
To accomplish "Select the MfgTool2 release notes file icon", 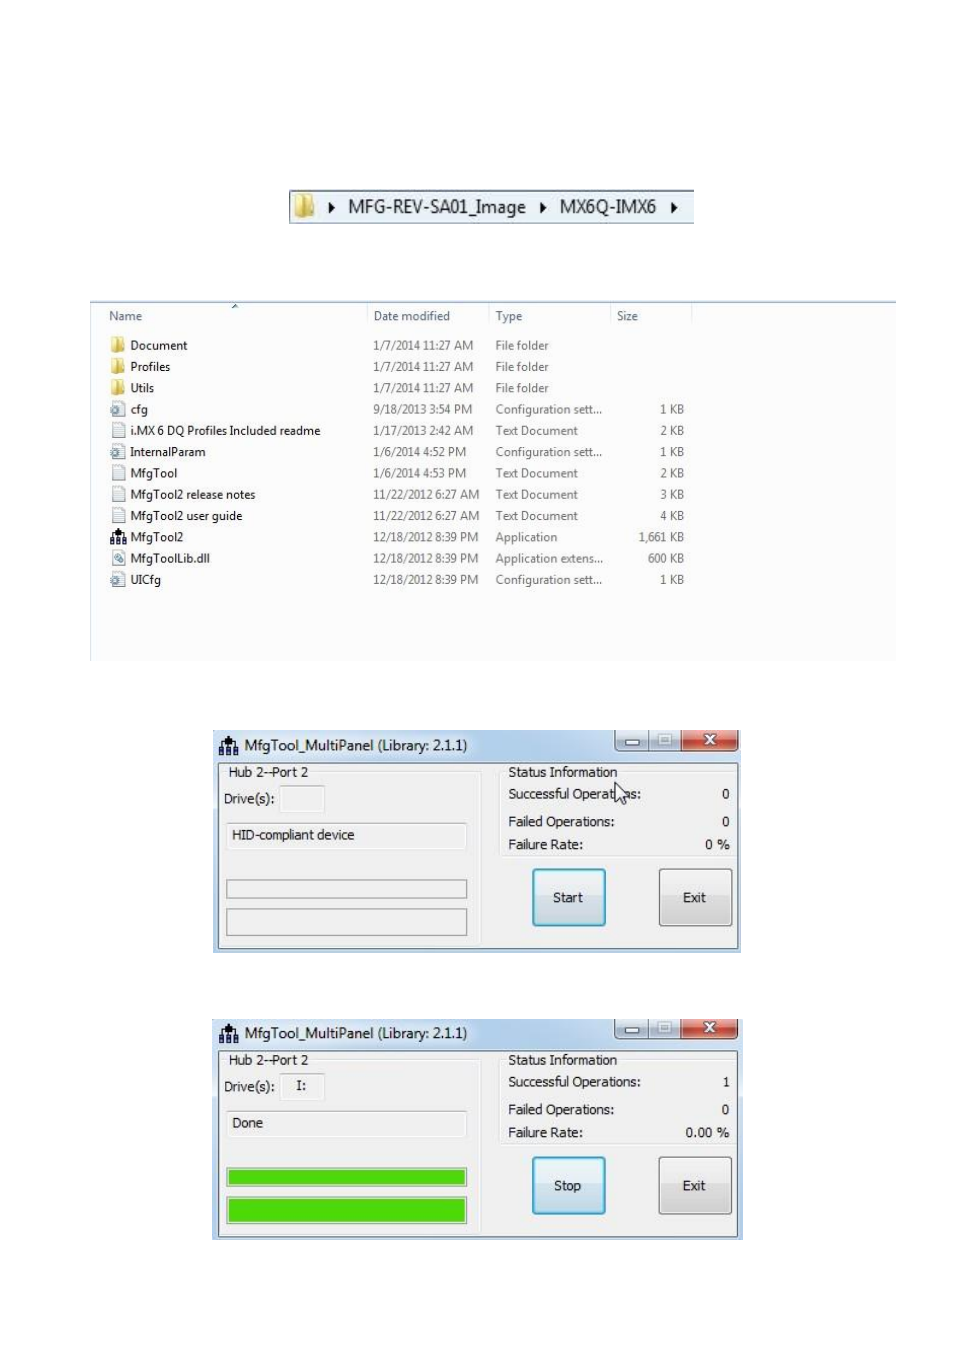I will coord(118,494).
